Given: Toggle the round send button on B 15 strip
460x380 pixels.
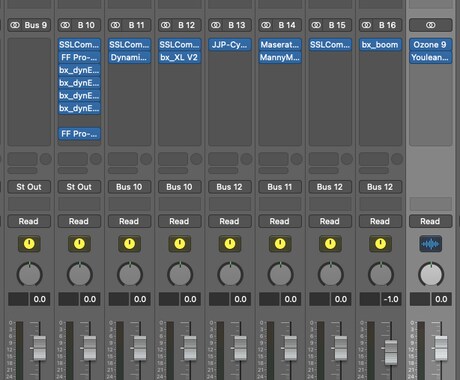Looking at the screenshot, I should click(347, 159).
